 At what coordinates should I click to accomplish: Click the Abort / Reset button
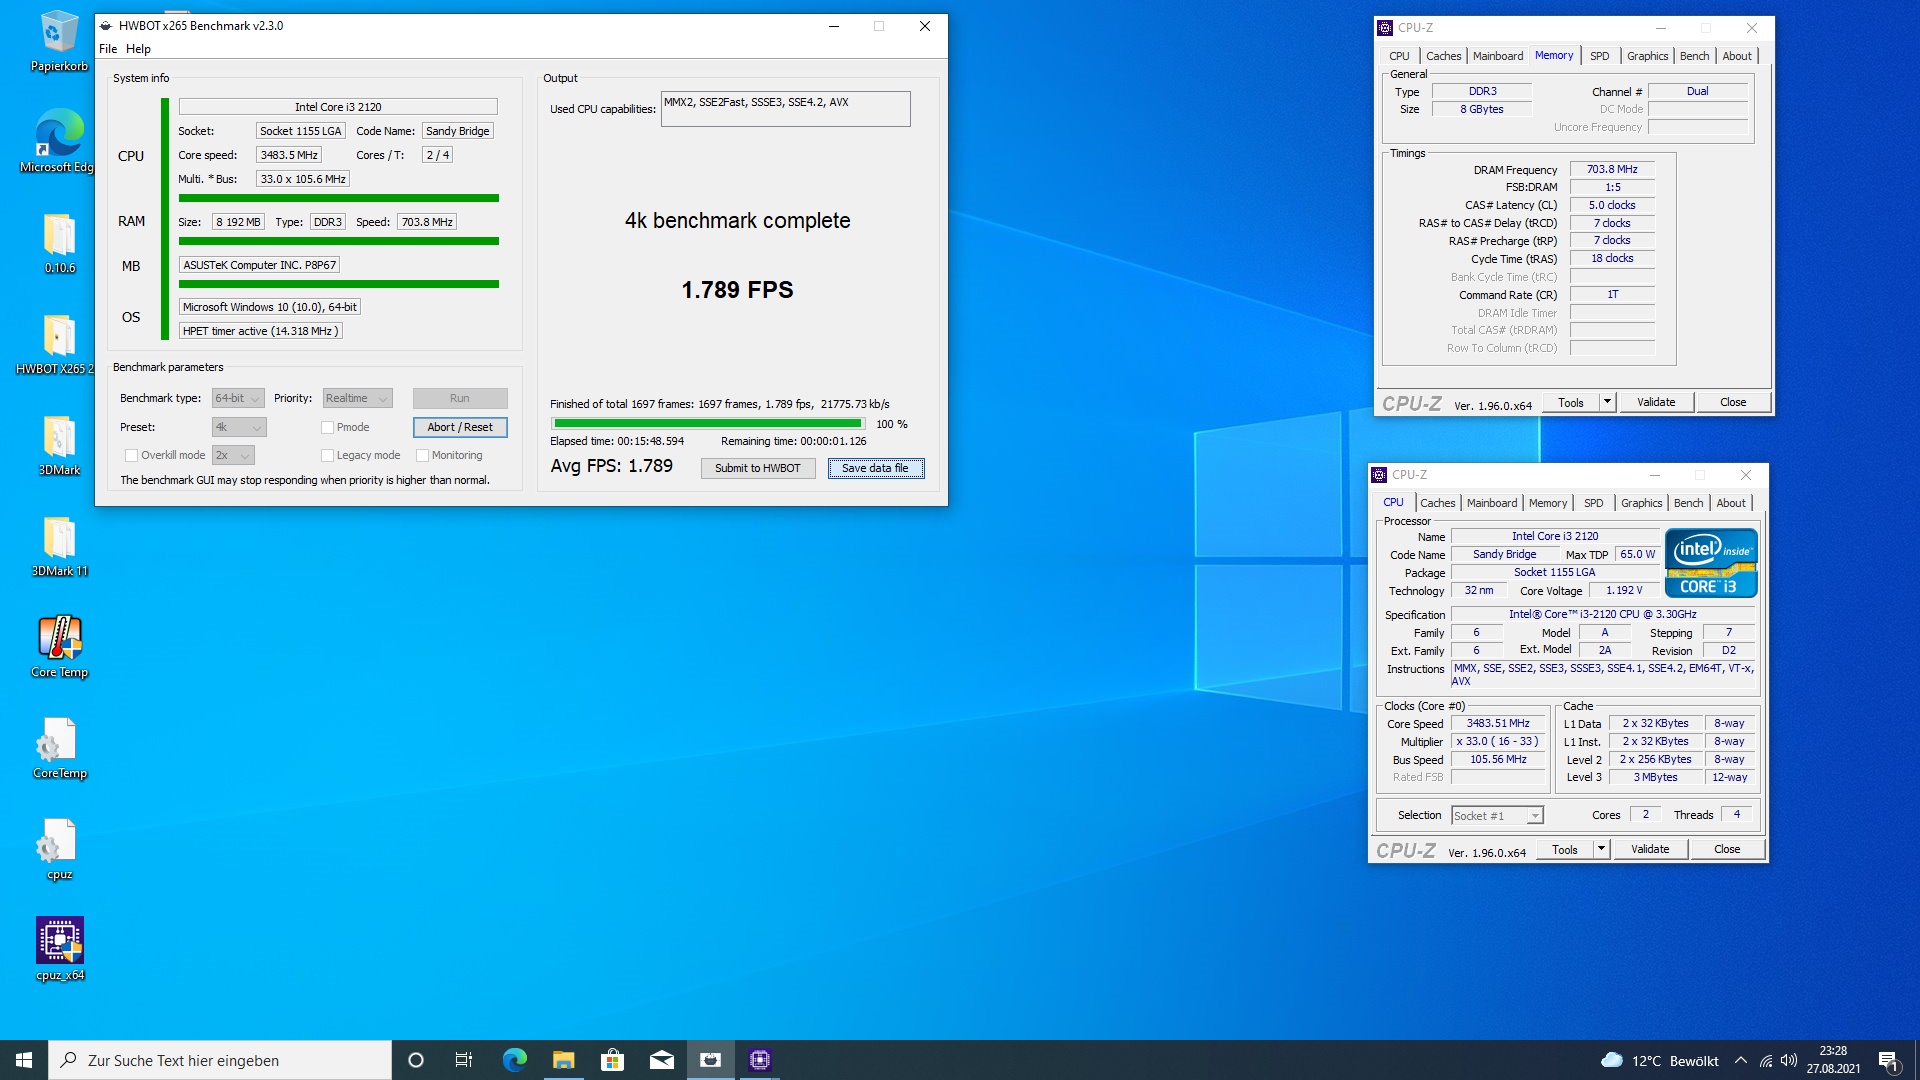[x=460, y=427]
